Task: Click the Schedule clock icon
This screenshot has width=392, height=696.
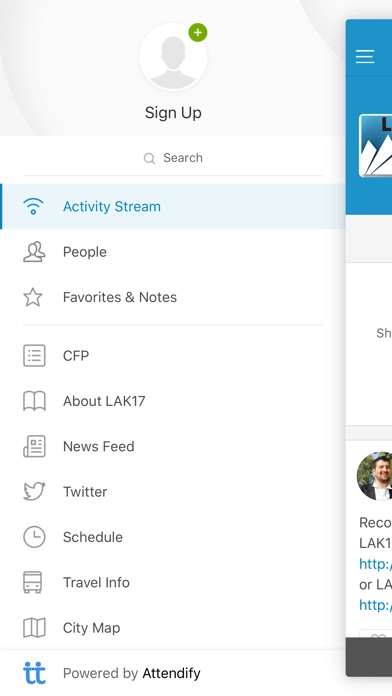Action: 34,537
